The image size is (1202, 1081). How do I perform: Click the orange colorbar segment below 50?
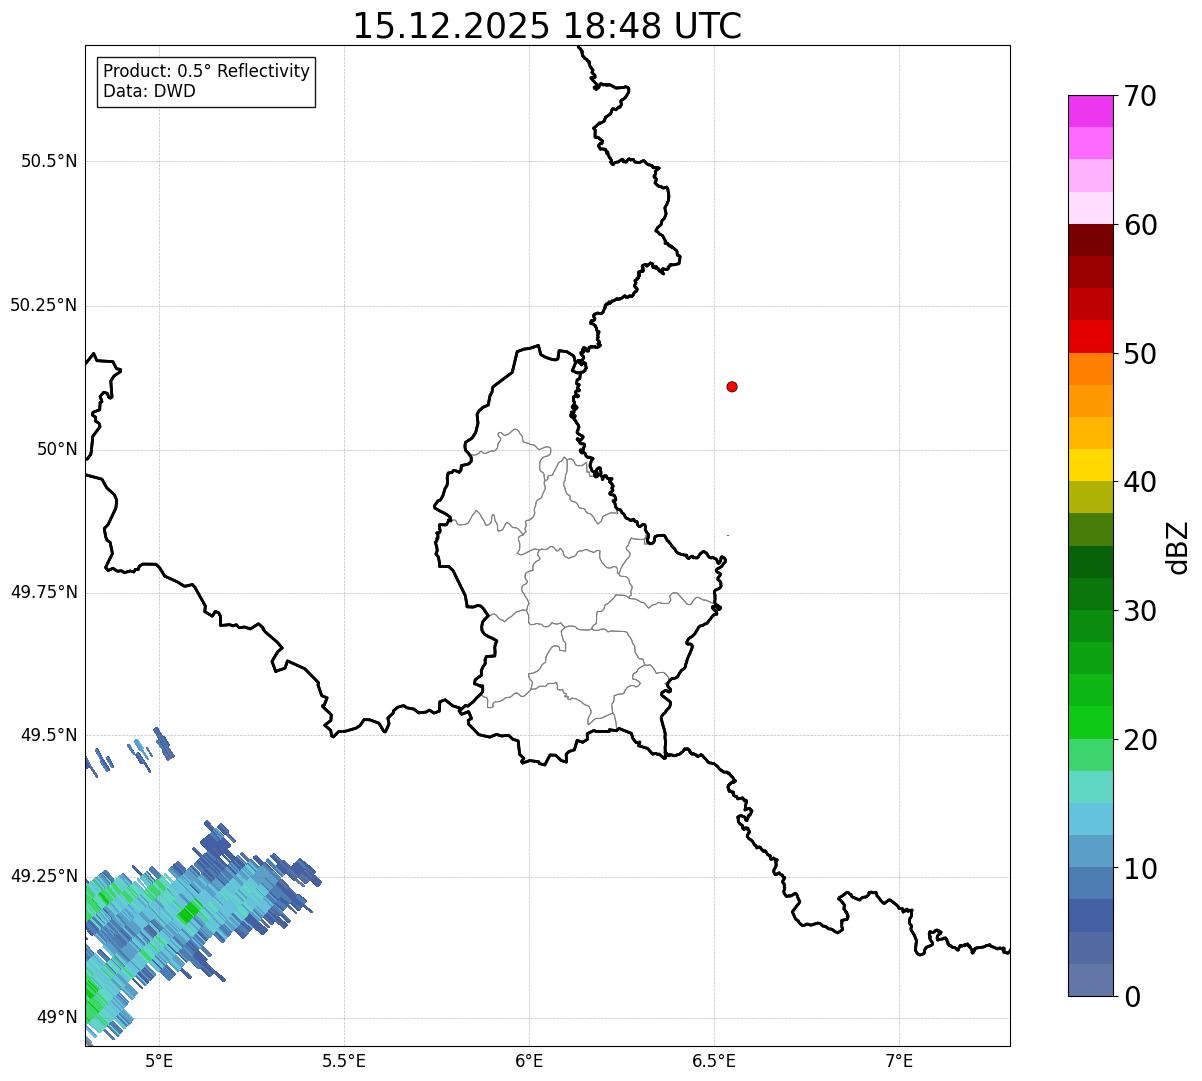(1090, 369)
